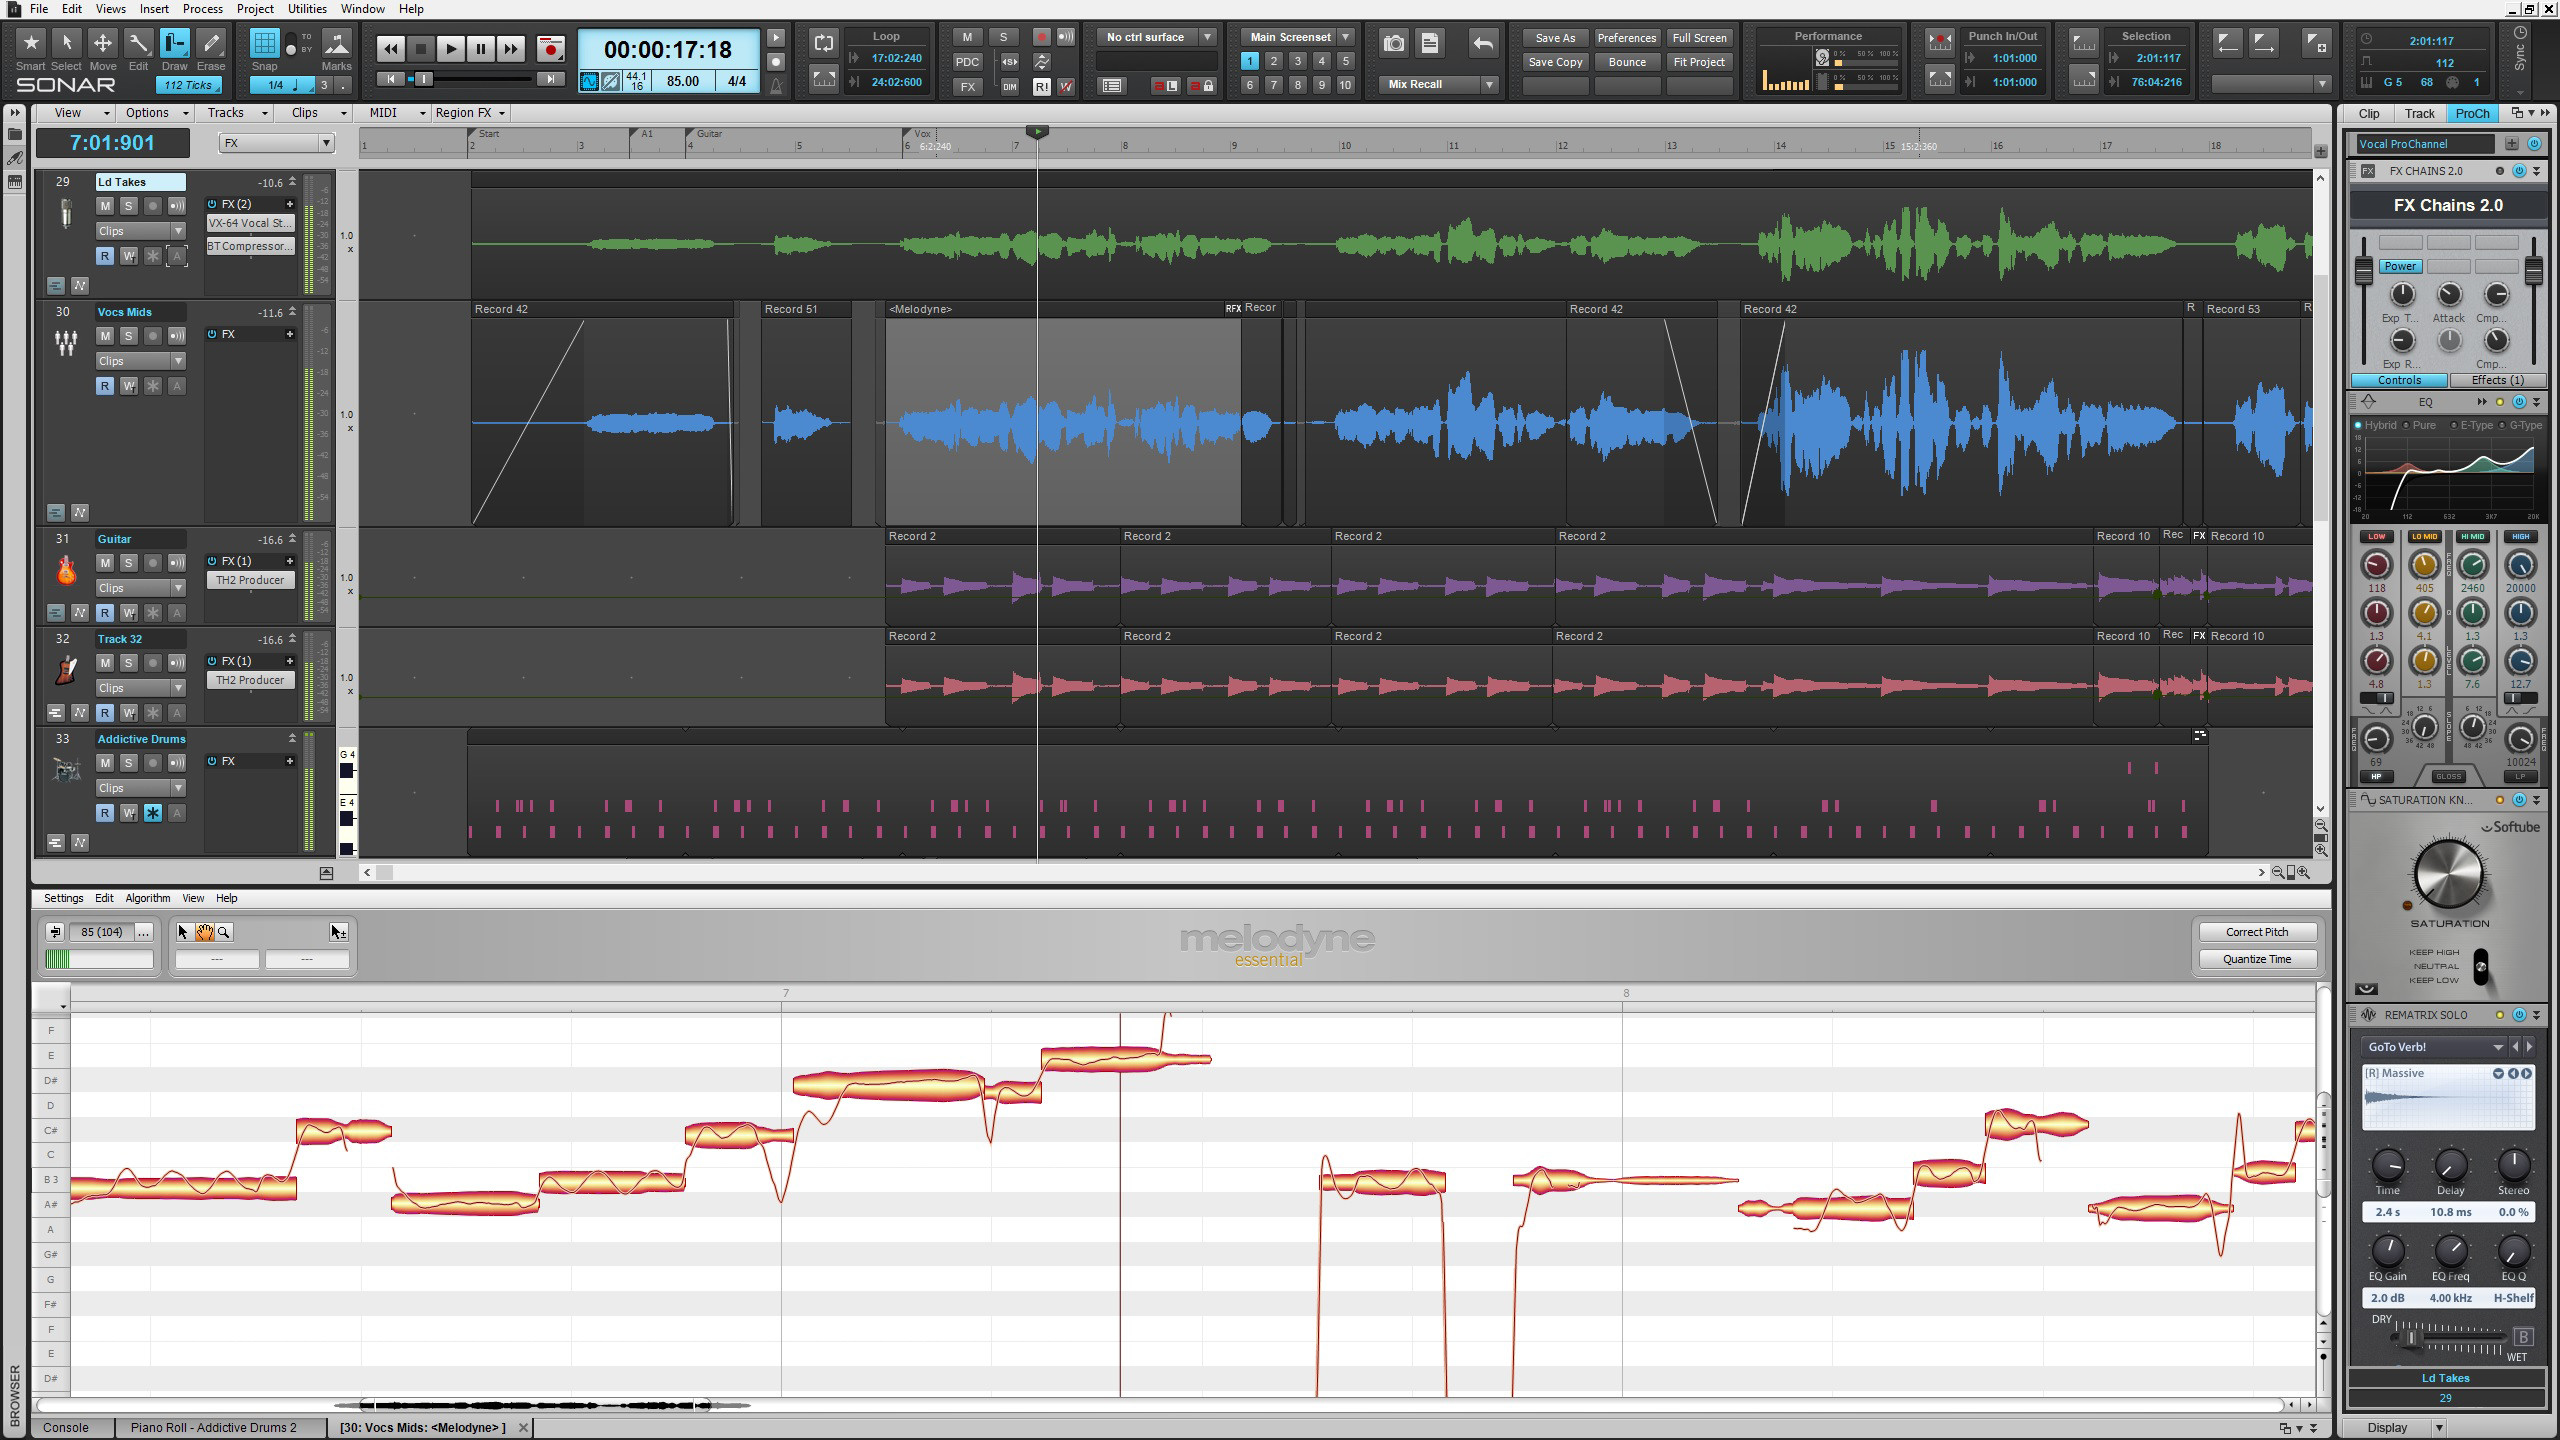The height and width of the screenshot is (1440, 2560).
Task: Click the transport Record button
Action: tap(550, 48)
